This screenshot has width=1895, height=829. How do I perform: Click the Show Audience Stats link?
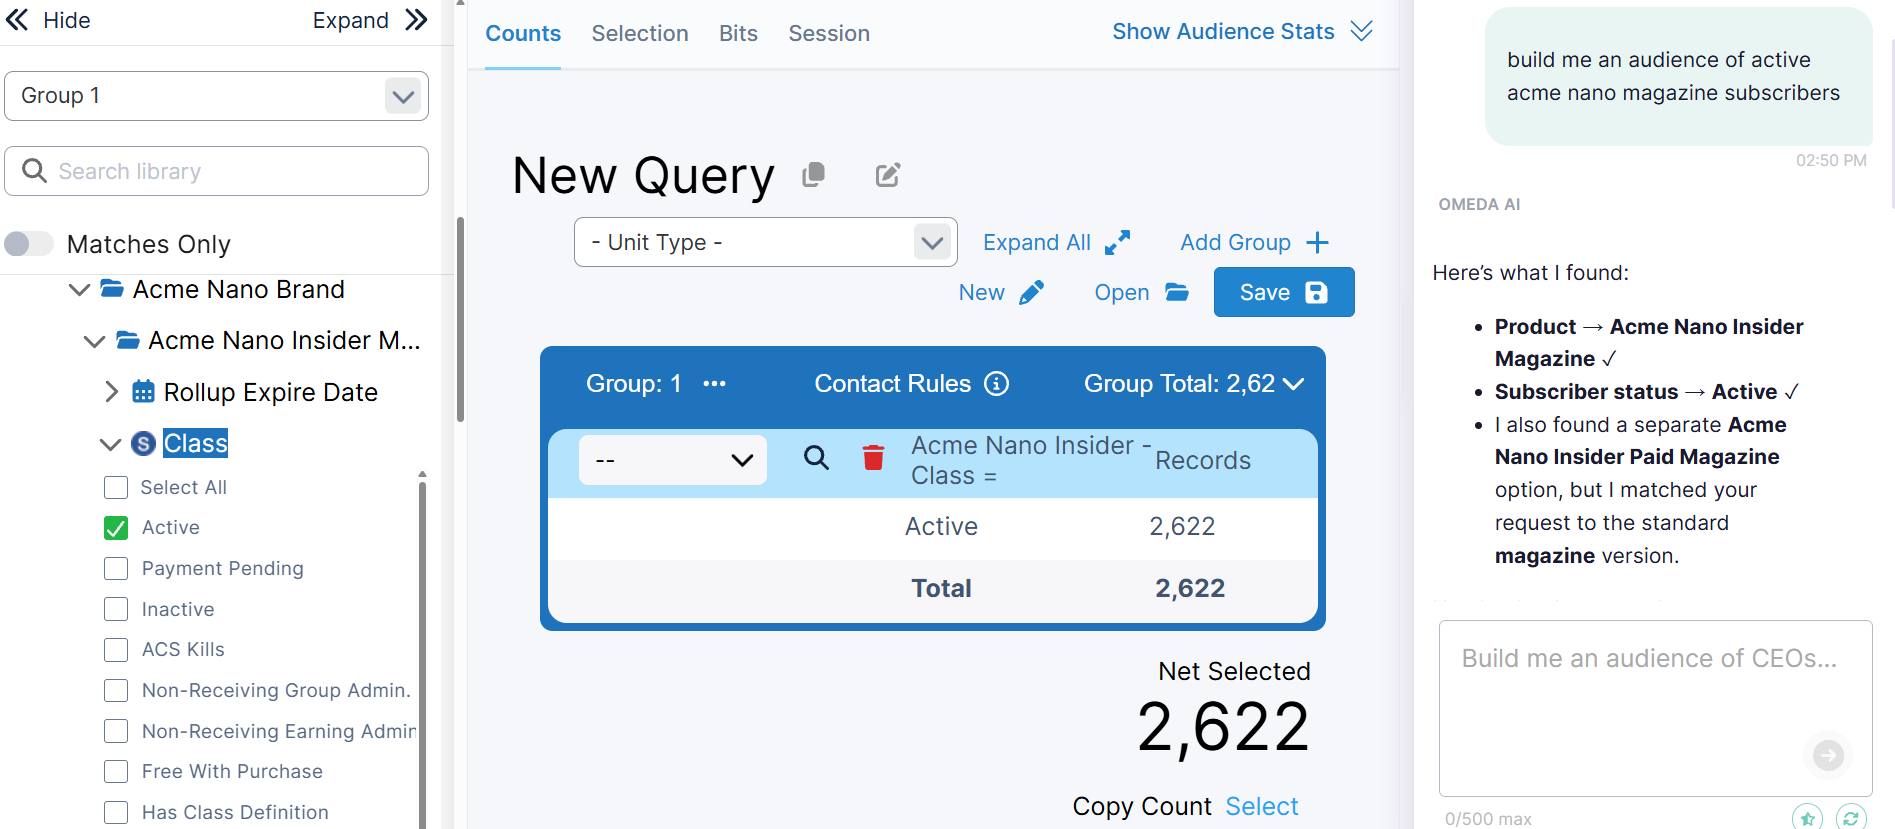coord(1223,31)
